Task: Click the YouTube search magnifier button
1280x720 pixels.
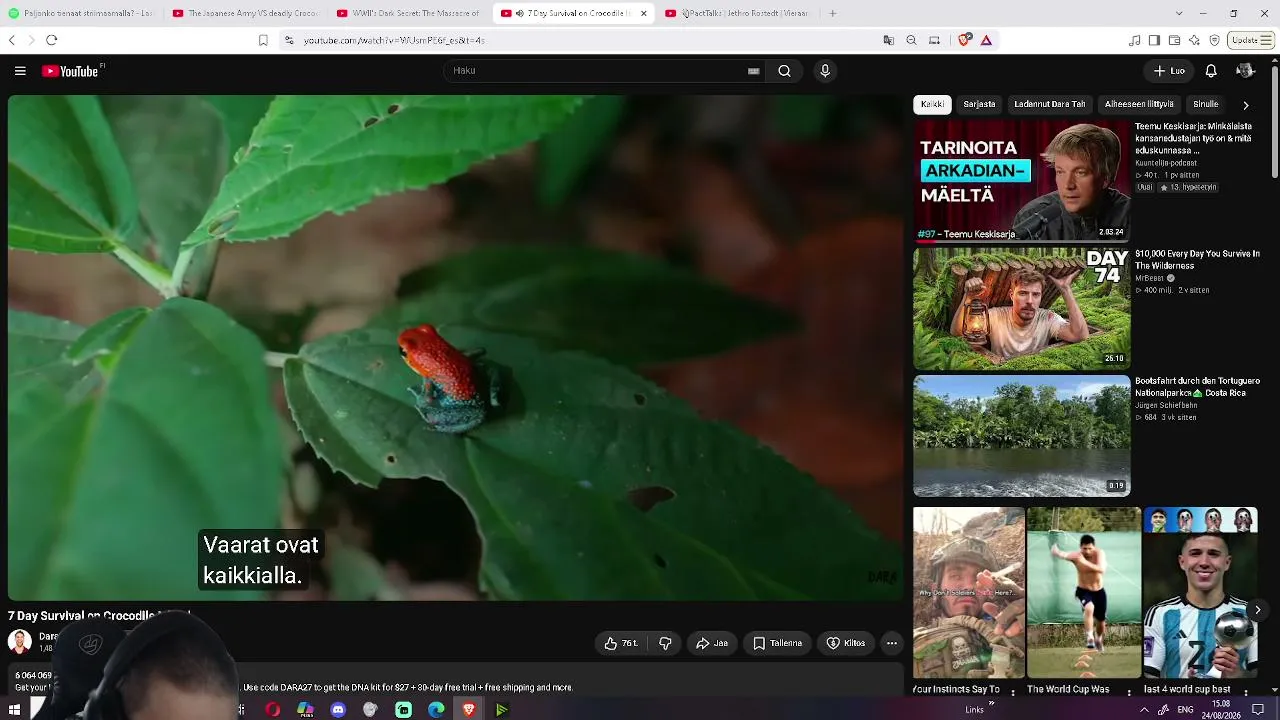Action: 785,71
